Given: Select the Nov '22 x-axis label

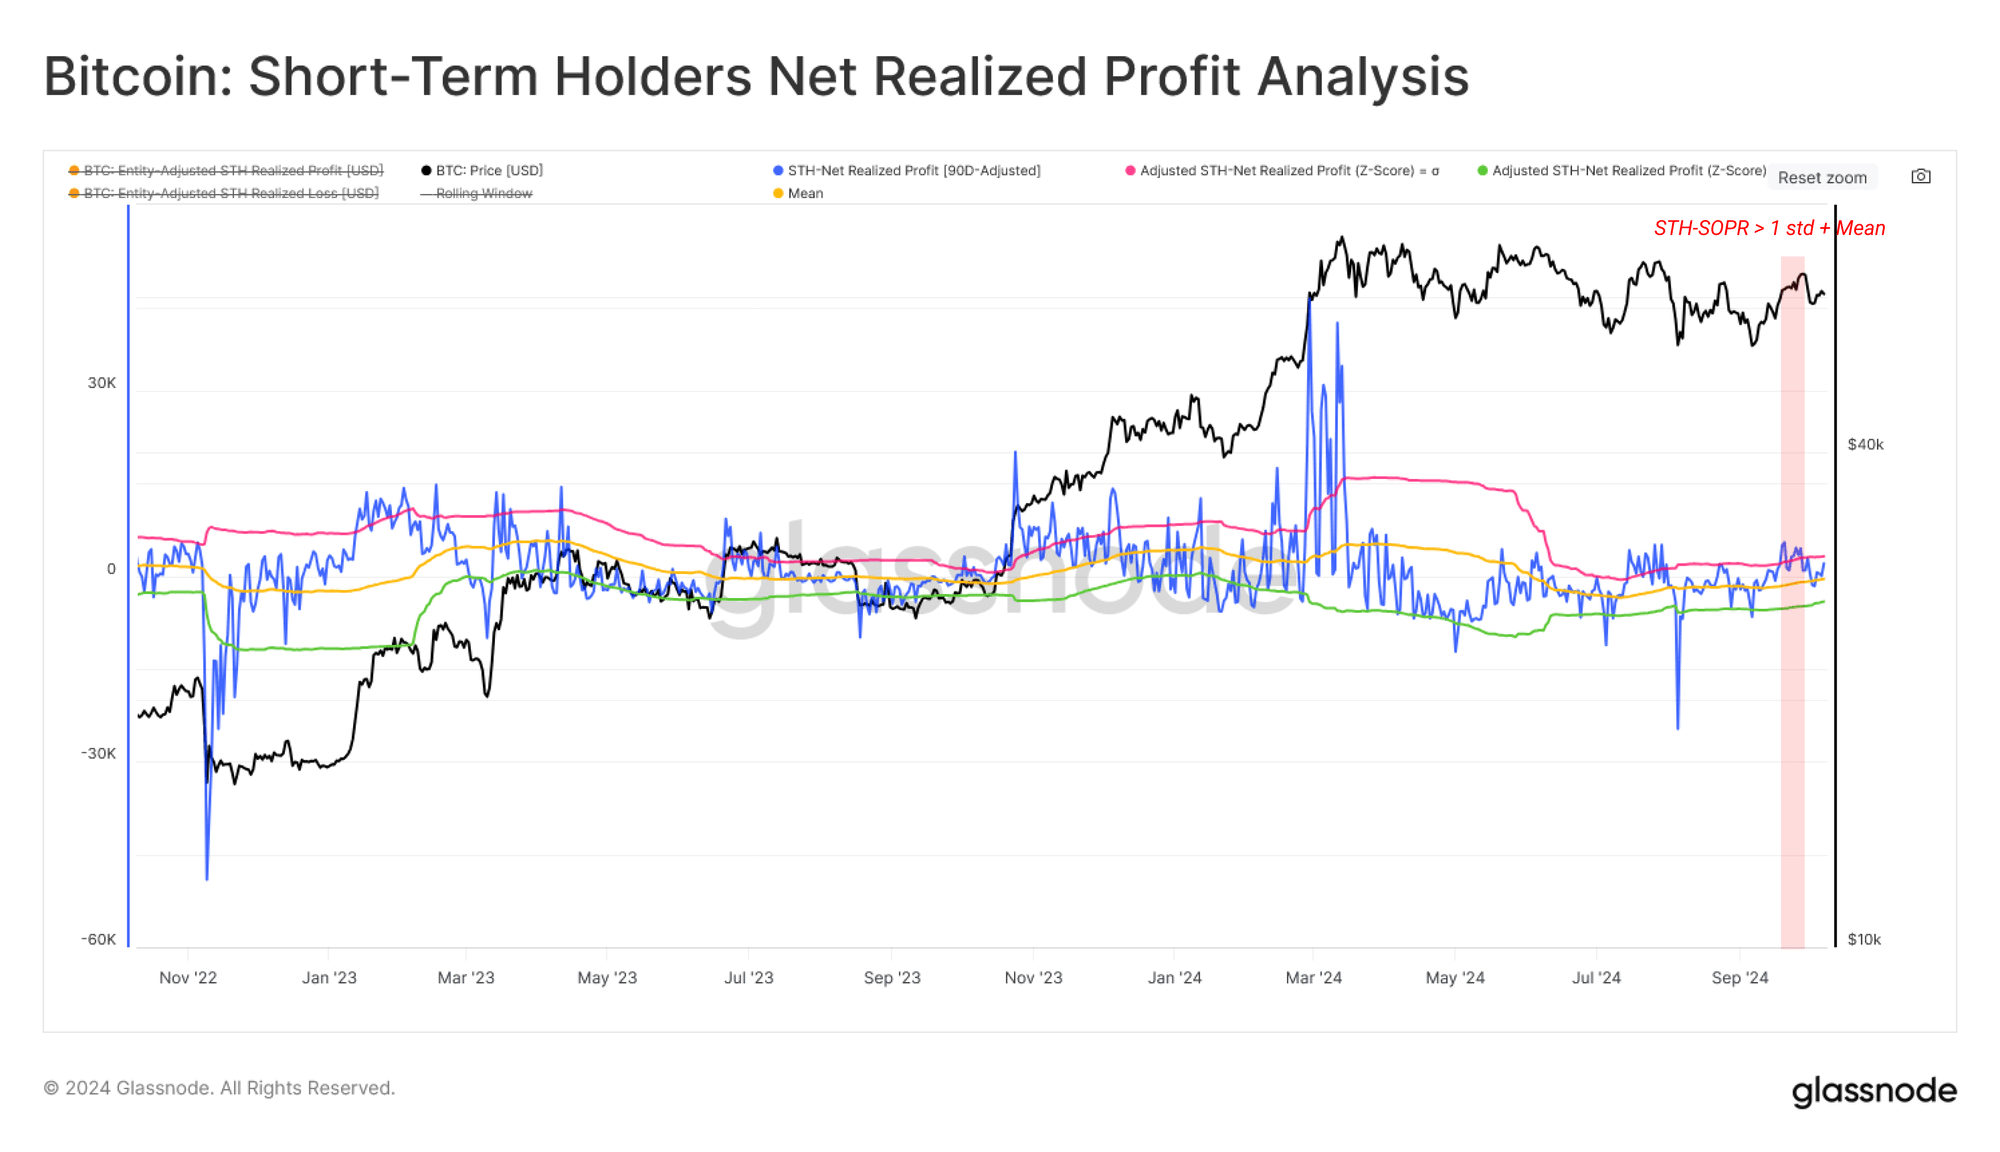Looking at the screenshot, I should pyautogui.click(x=188, y=977).
